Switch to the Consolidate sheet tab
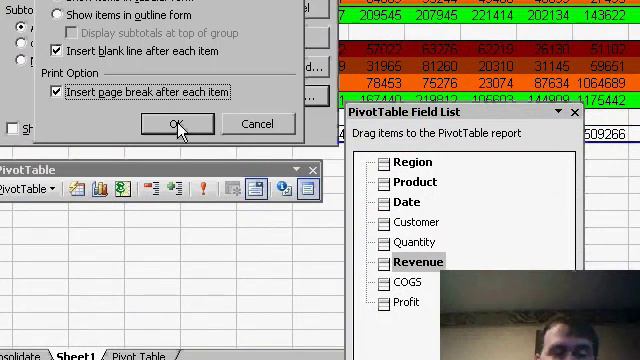This screenshot has width=640, height=360. coord(20,356)
